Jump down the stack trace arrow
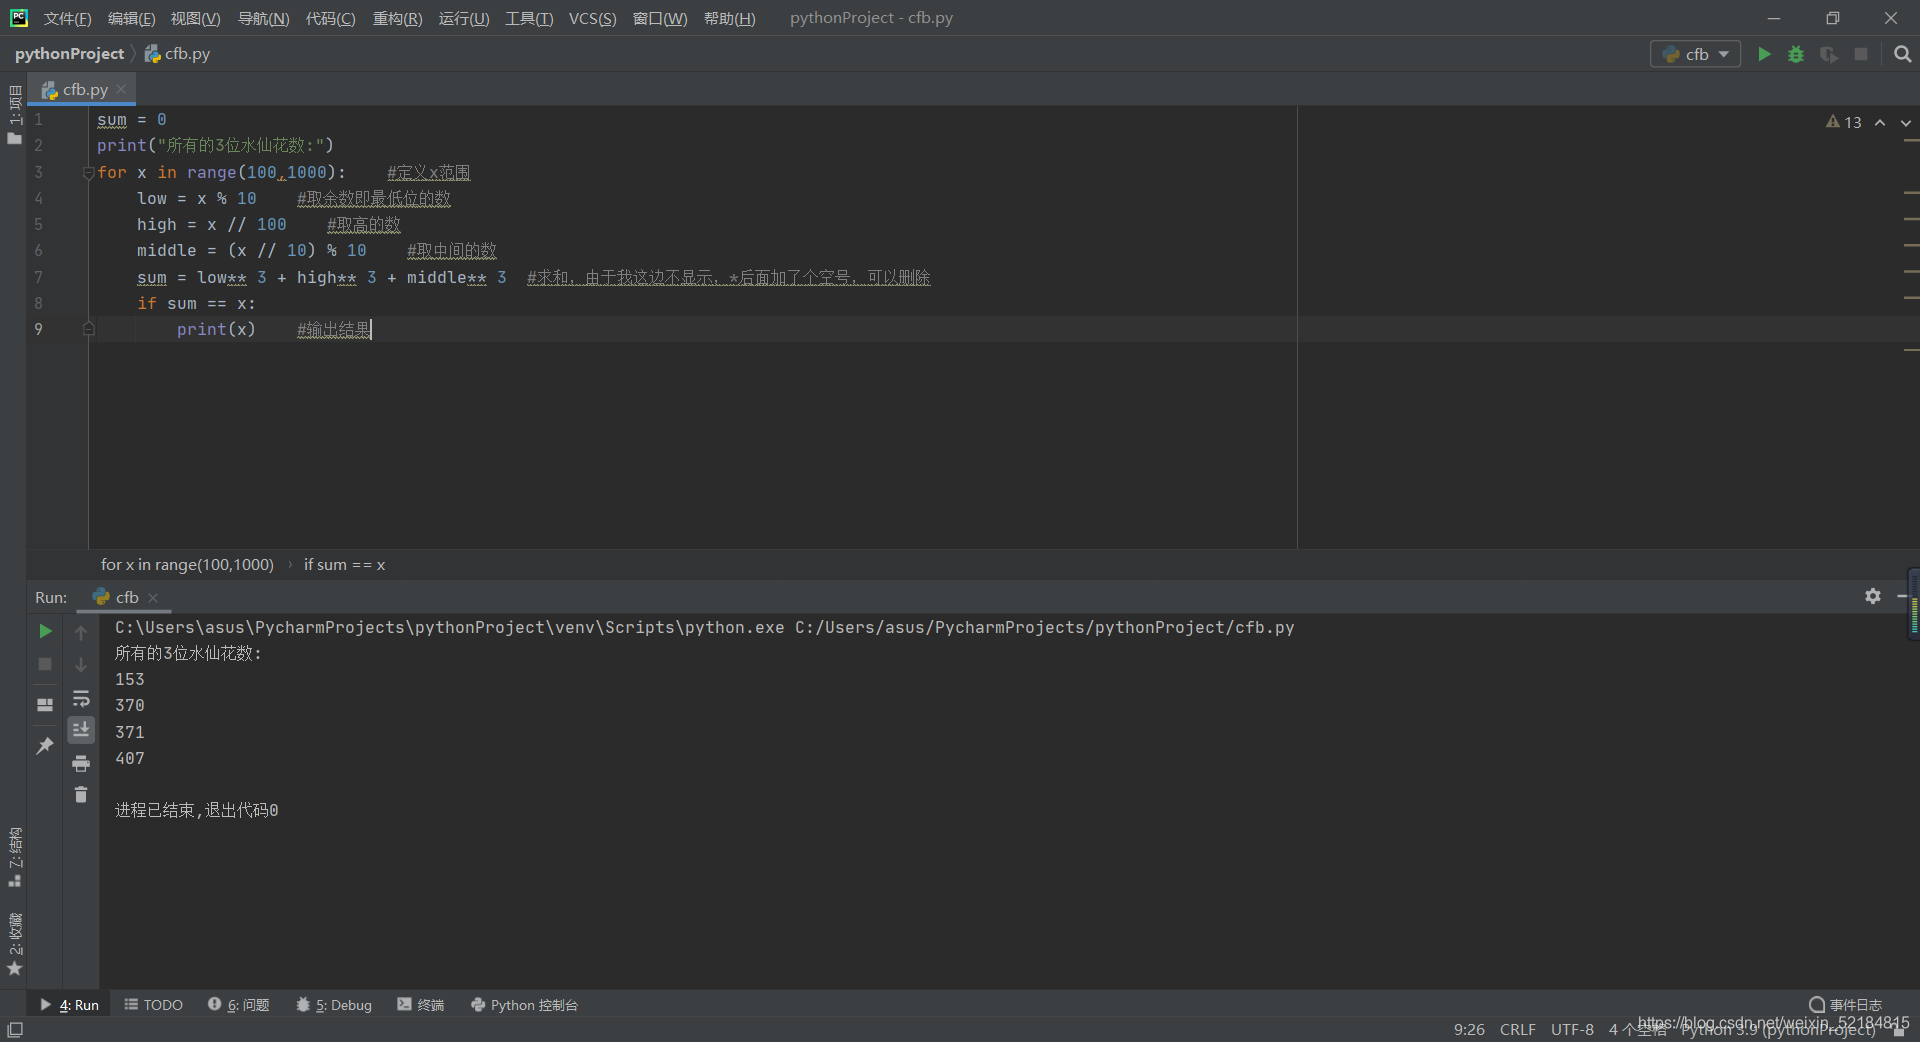1920x1042 pixels. point(81,664)
